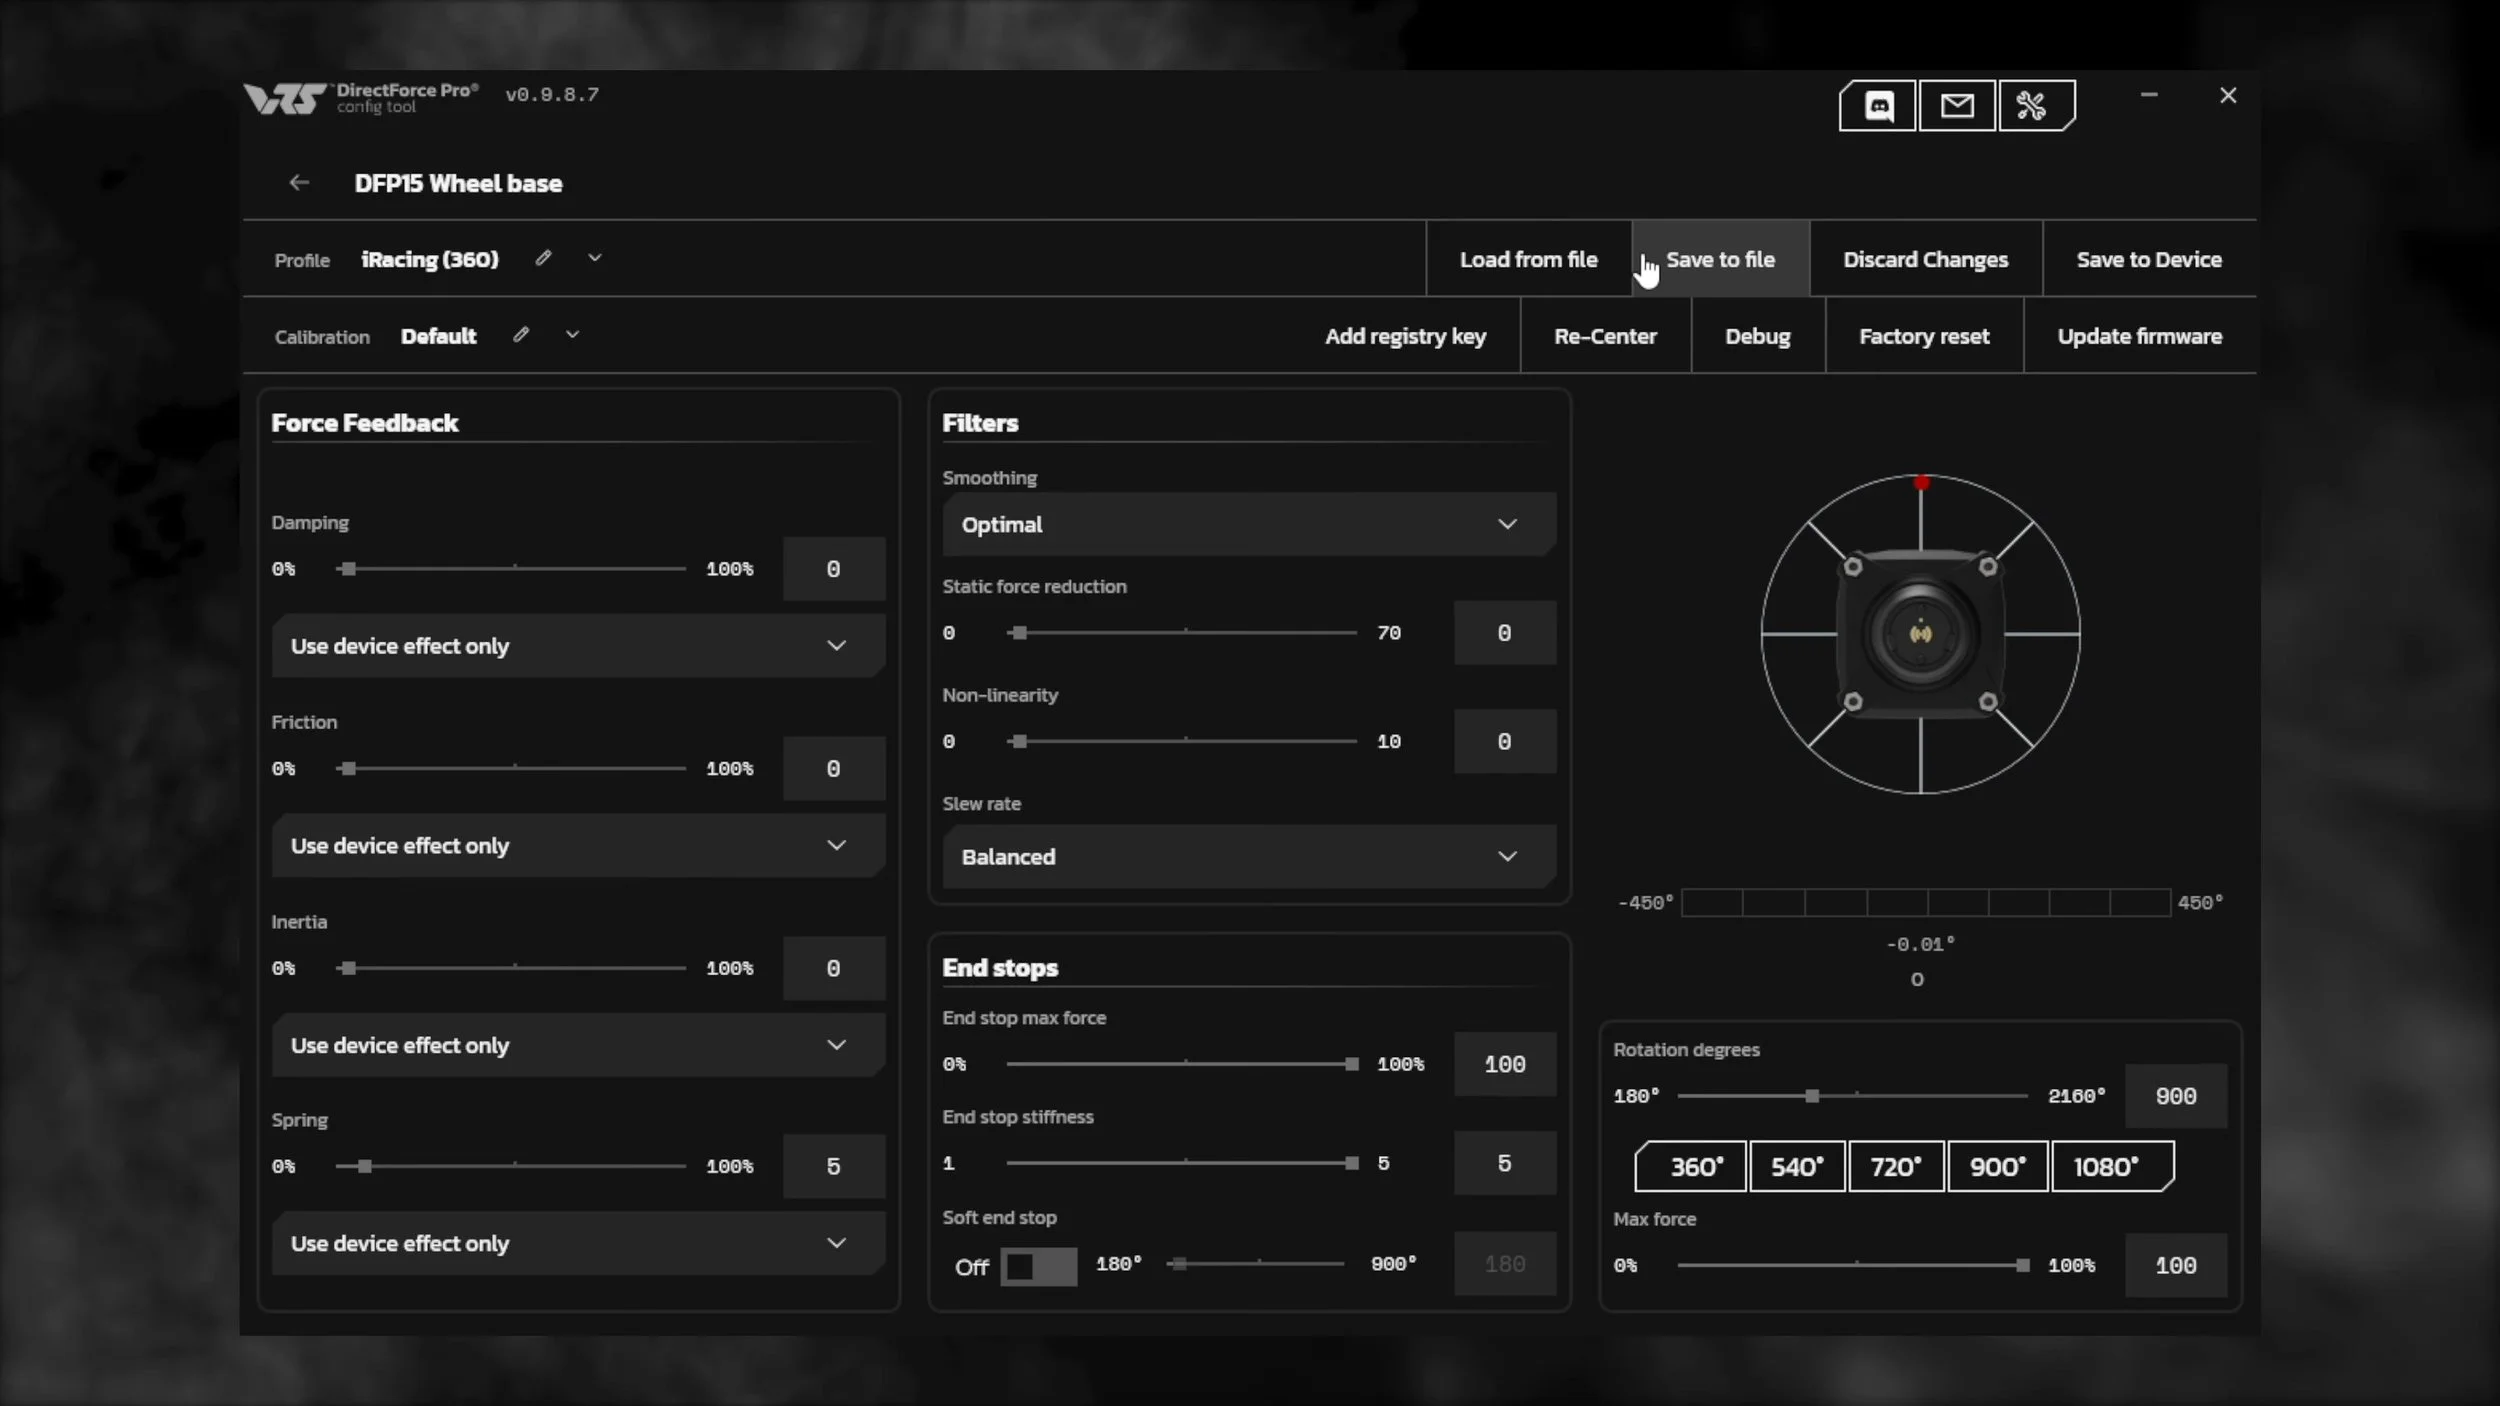2500x1406 pixels.
Task: Click Factory reset
Action: pos(1924,336)
